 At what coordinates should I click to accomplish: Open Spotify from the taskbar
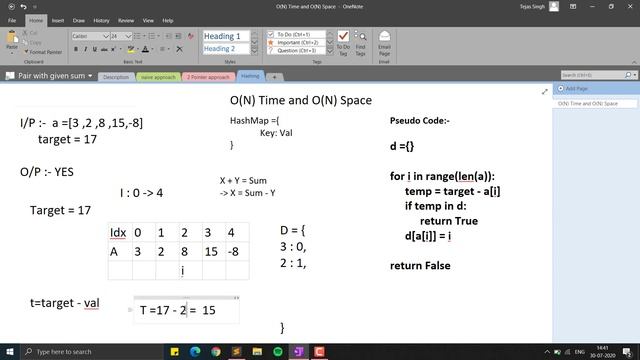tap(278, 352)
